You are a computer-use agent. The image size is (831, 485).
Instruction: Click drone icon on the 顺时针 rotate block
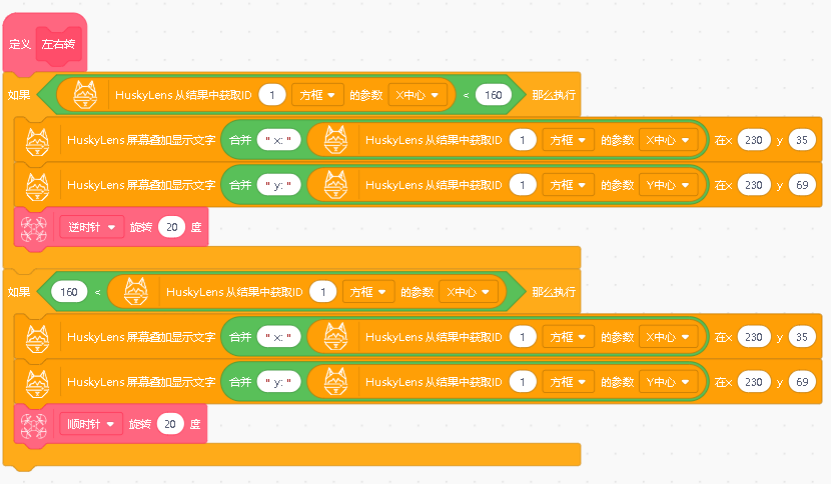[x=33, y=426]
